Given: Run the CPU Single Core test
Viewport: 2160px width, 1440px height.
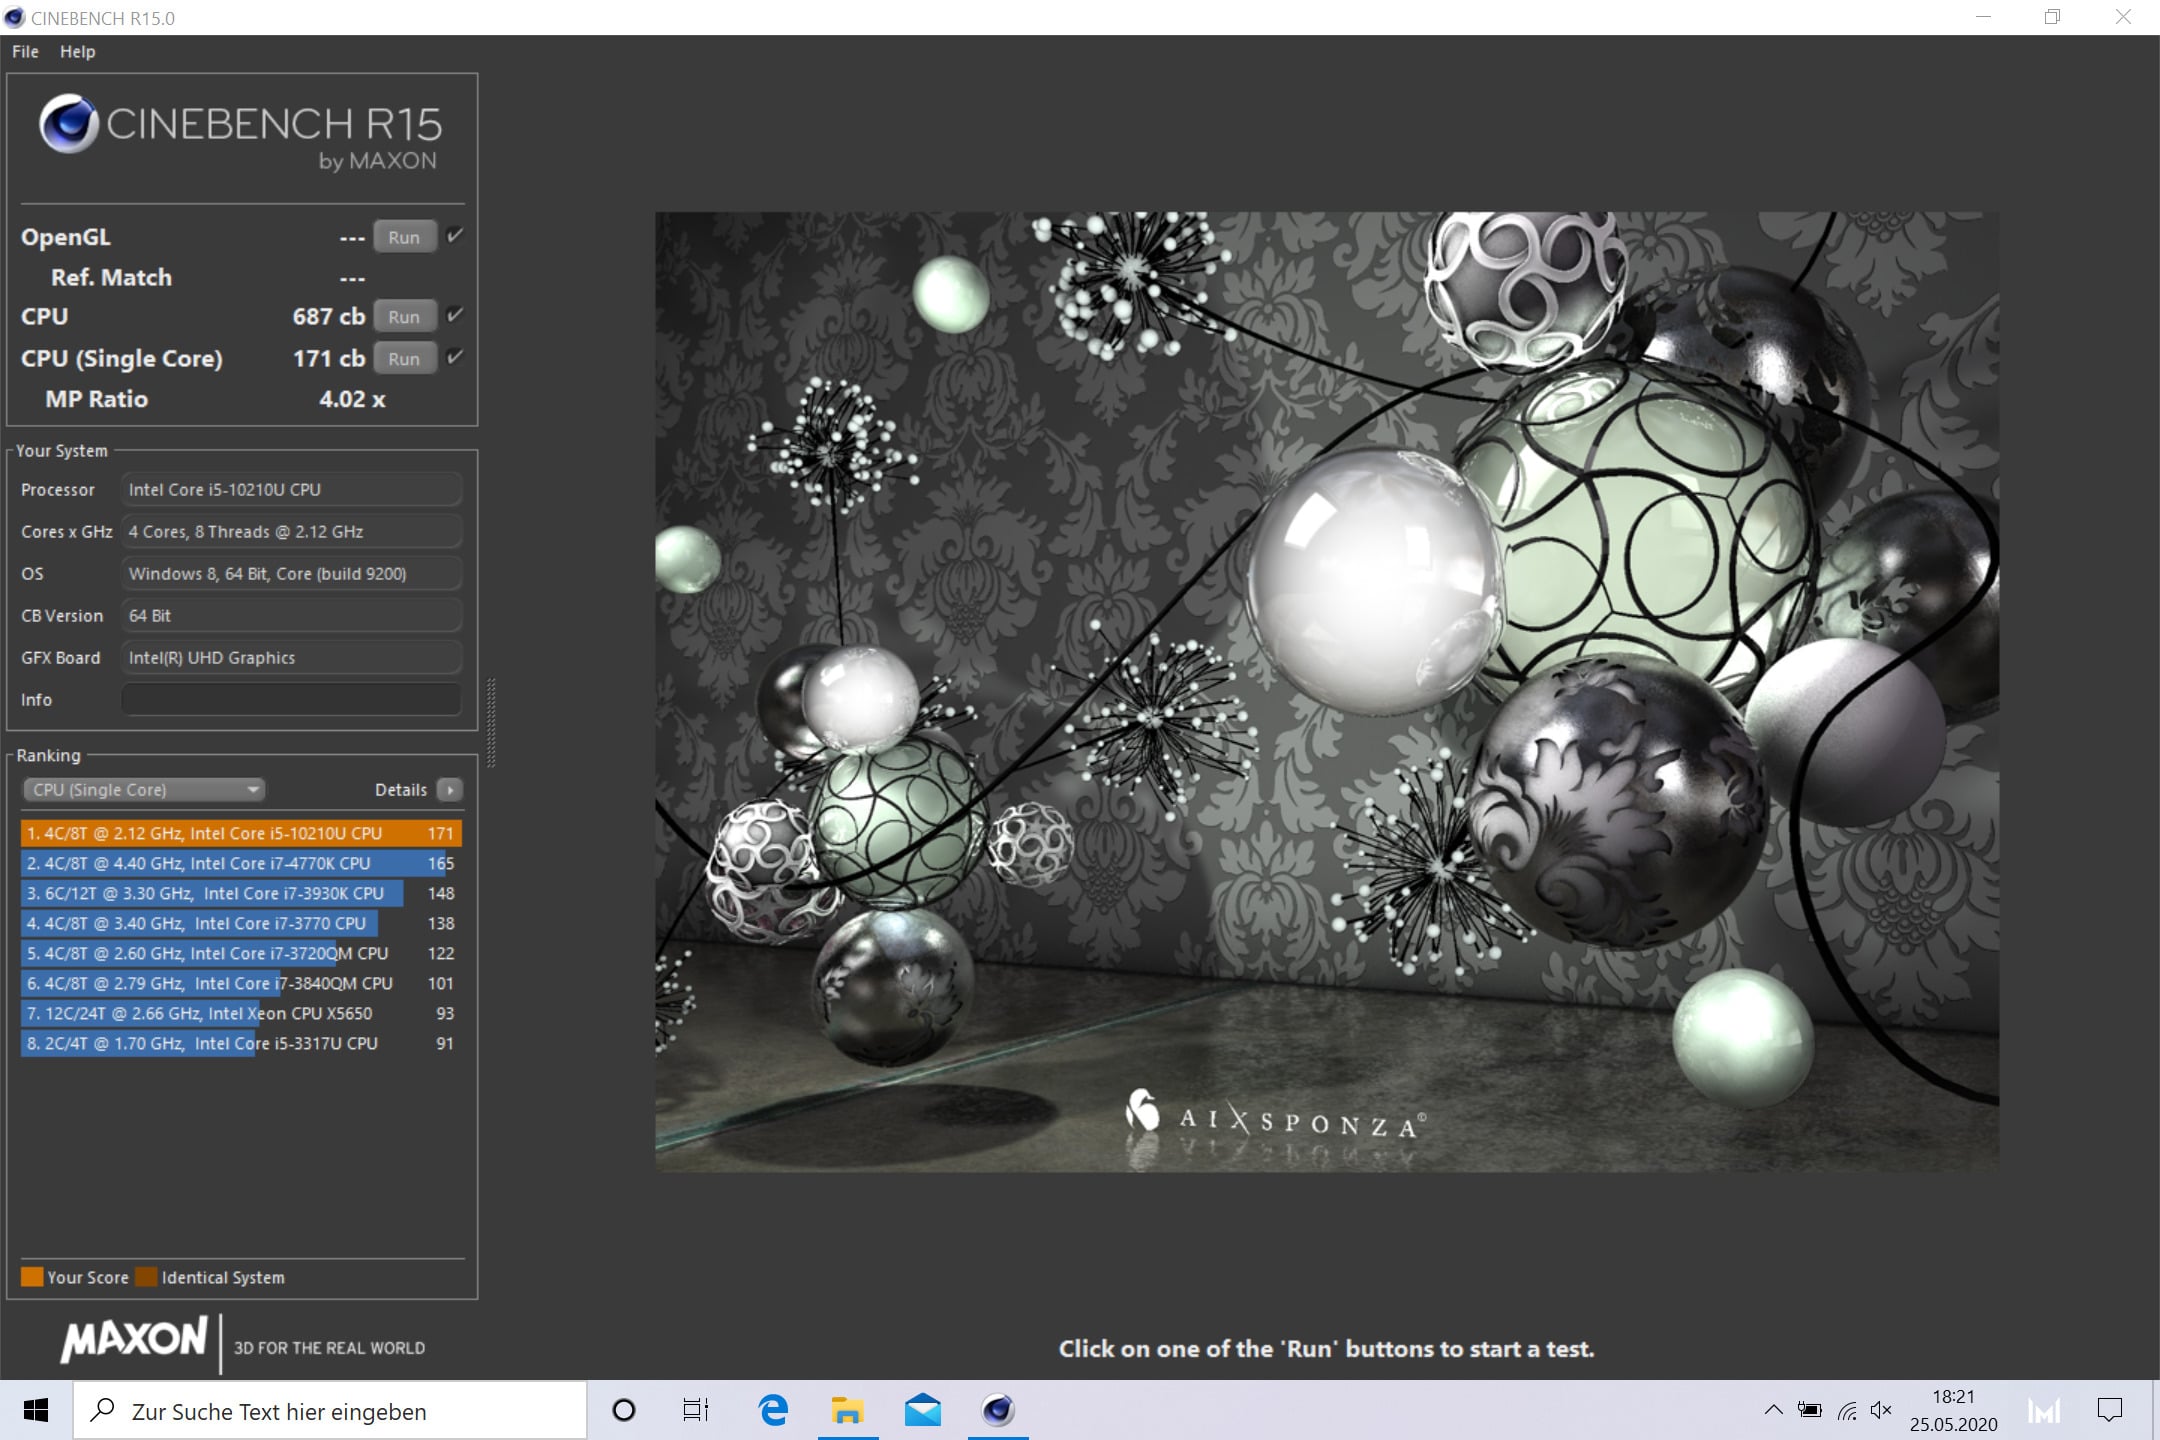Looking at the screenshot, I should [x=404, y=358].
